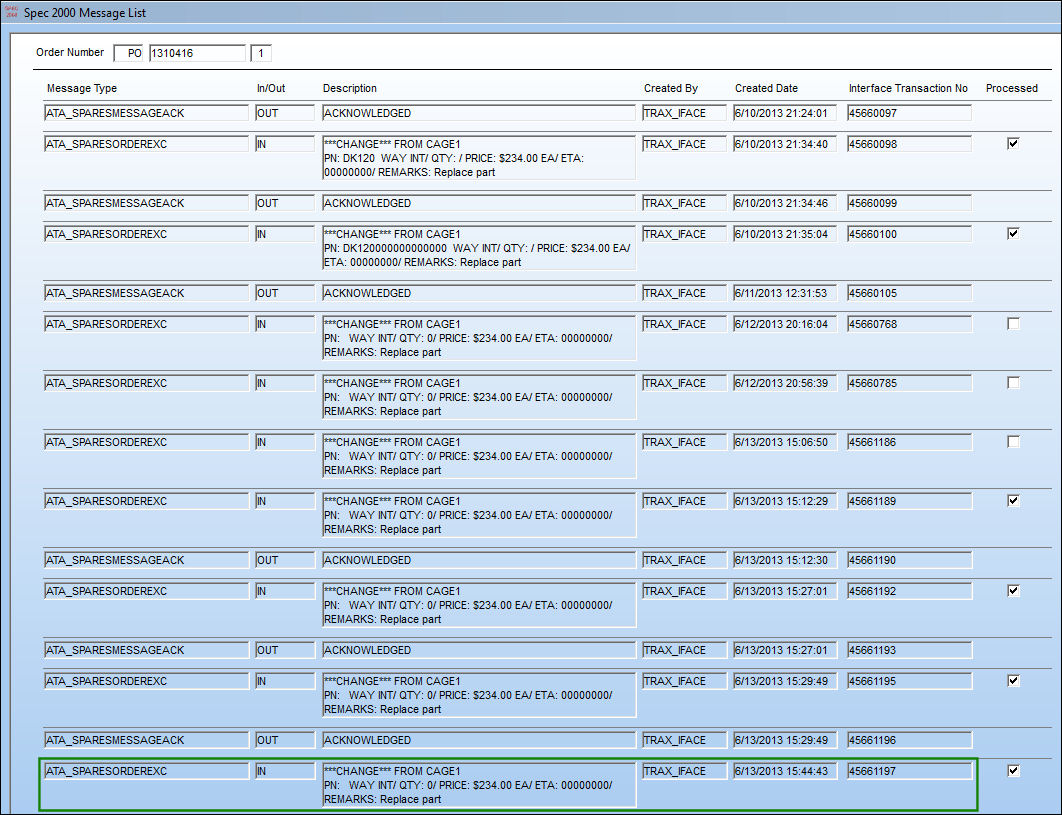
Task: Click OUT field for transaction 45661193
Action: (285, 650)
